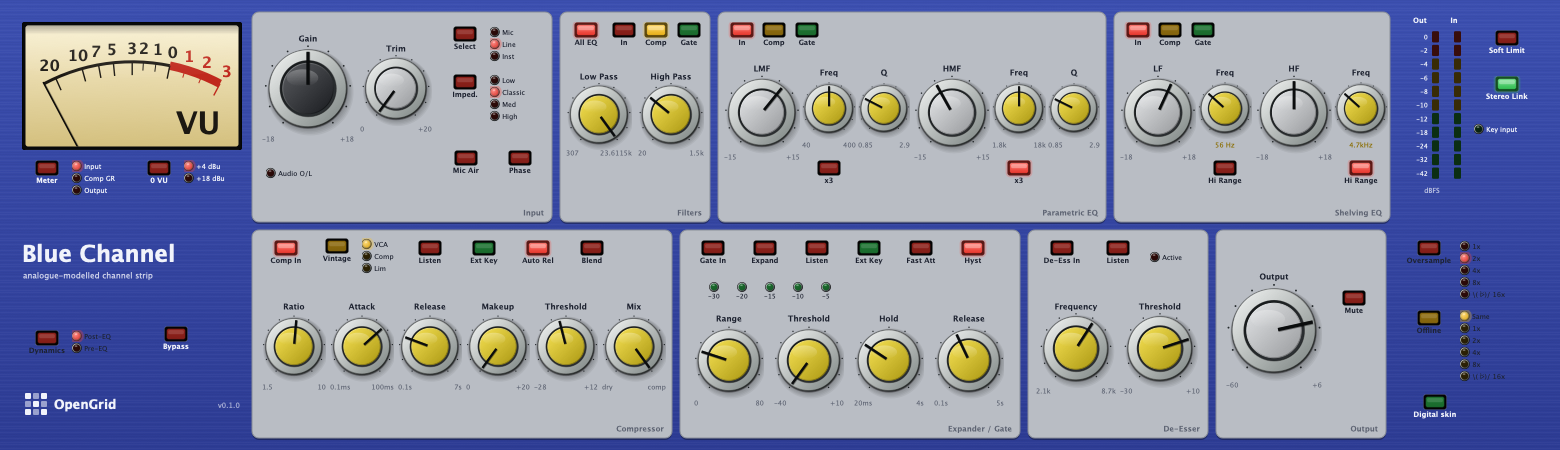The image size is (1560, 450).
Task: Click the input Select button
Action: coord(465,34)
